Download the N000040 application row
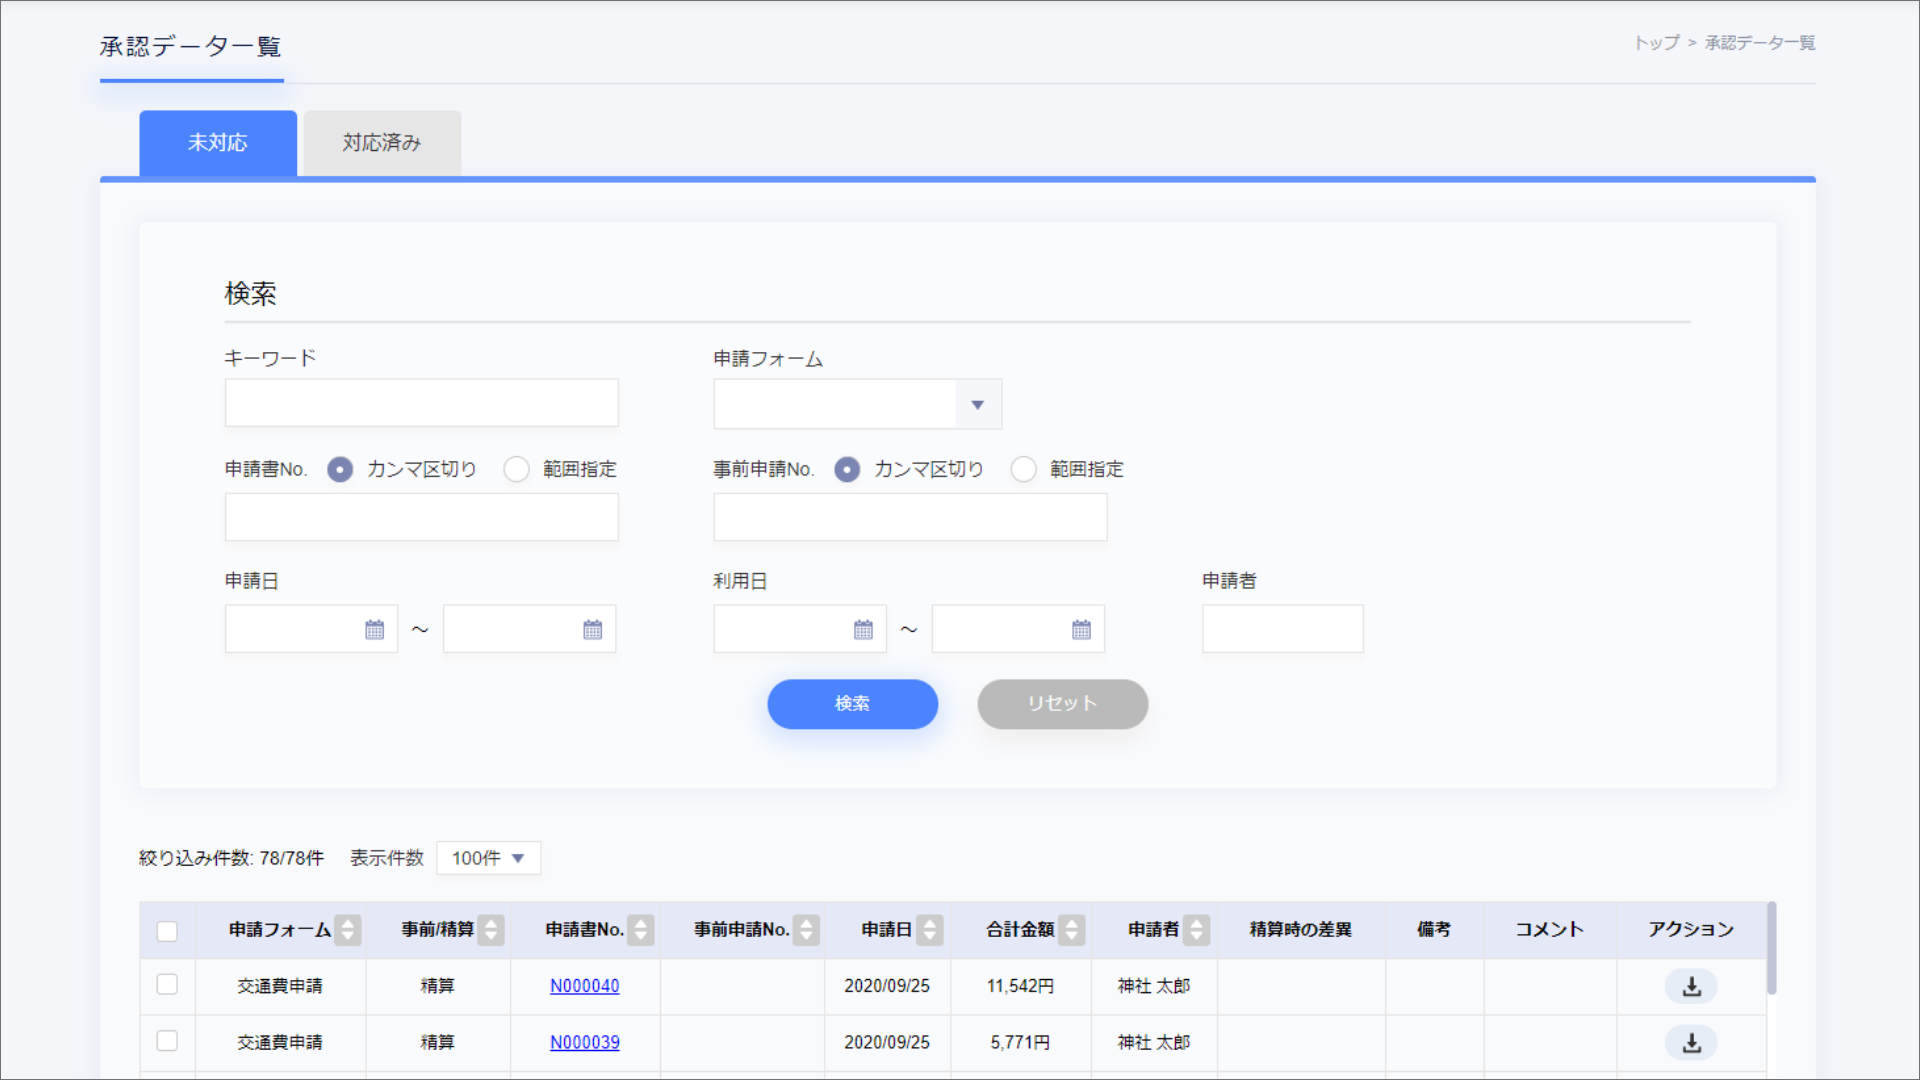The height and width of the screenshot is (1080, 1920). (x=1691, y=987)
